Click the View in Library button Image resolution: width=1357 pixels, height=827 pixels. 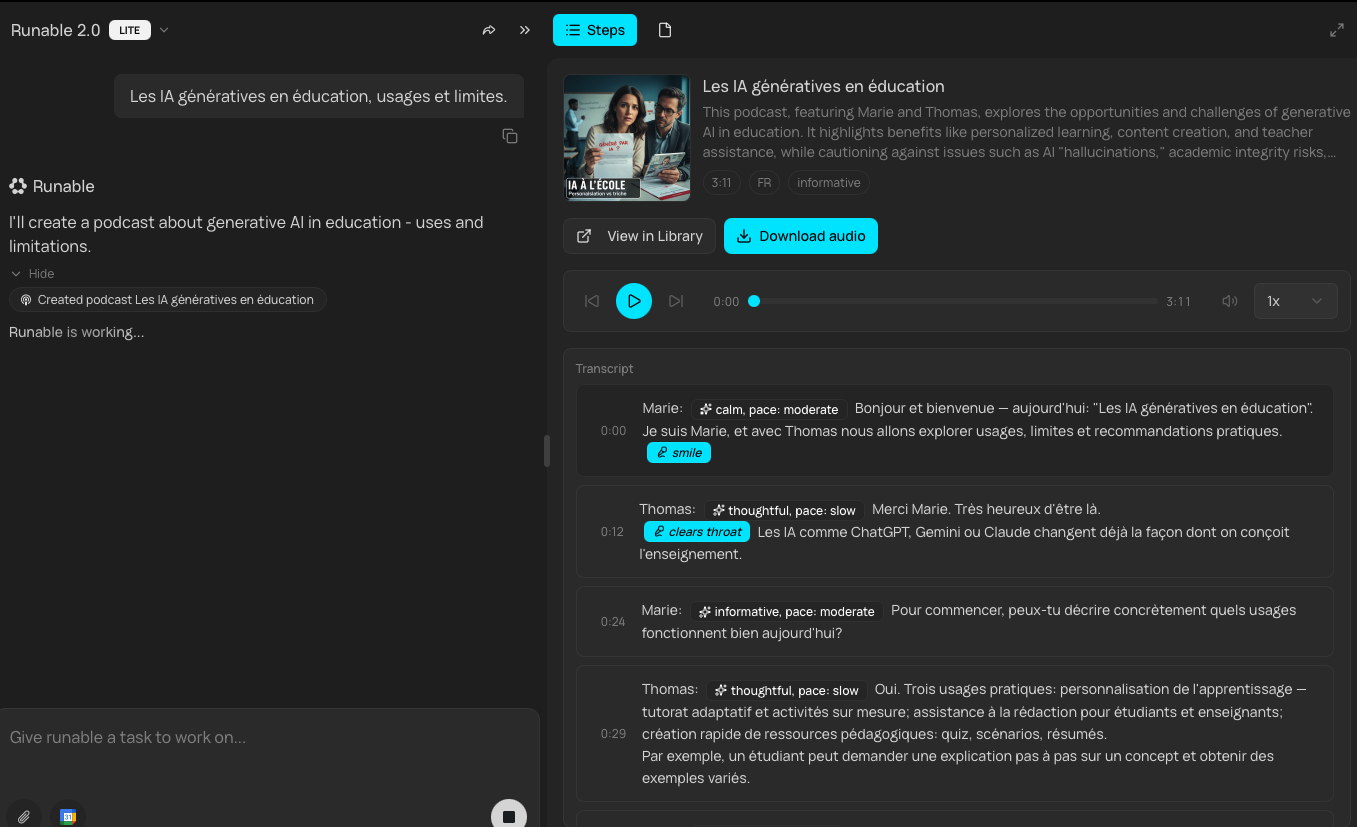639,236
